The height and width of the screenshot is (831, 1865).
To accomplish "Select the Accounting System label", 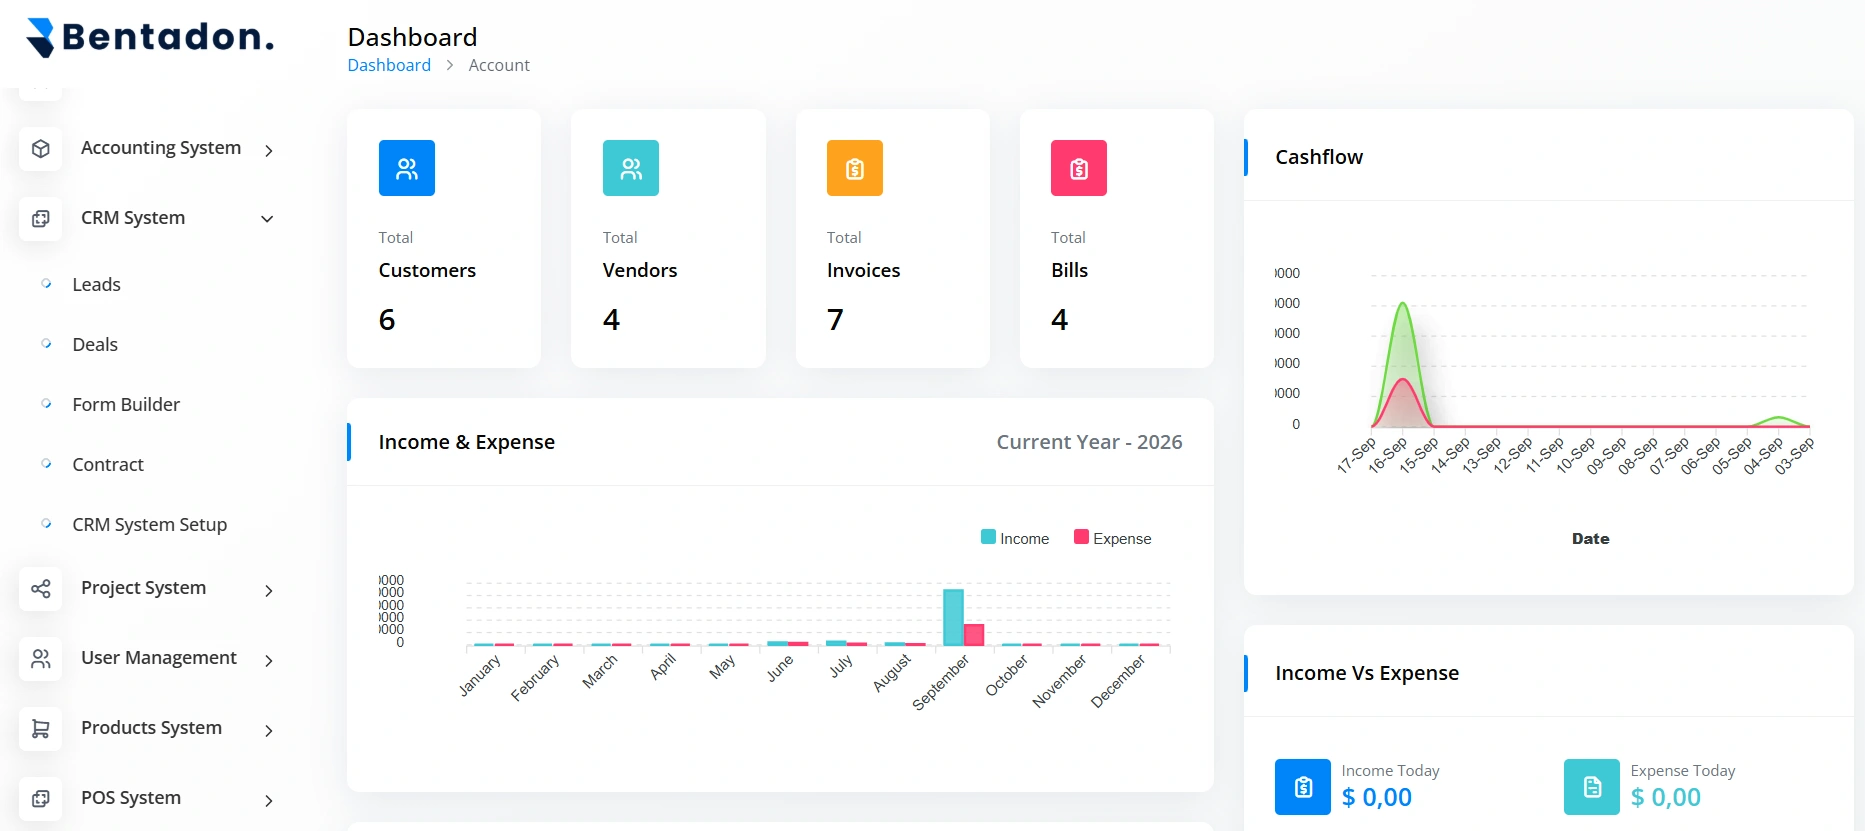I will [161, 148].
